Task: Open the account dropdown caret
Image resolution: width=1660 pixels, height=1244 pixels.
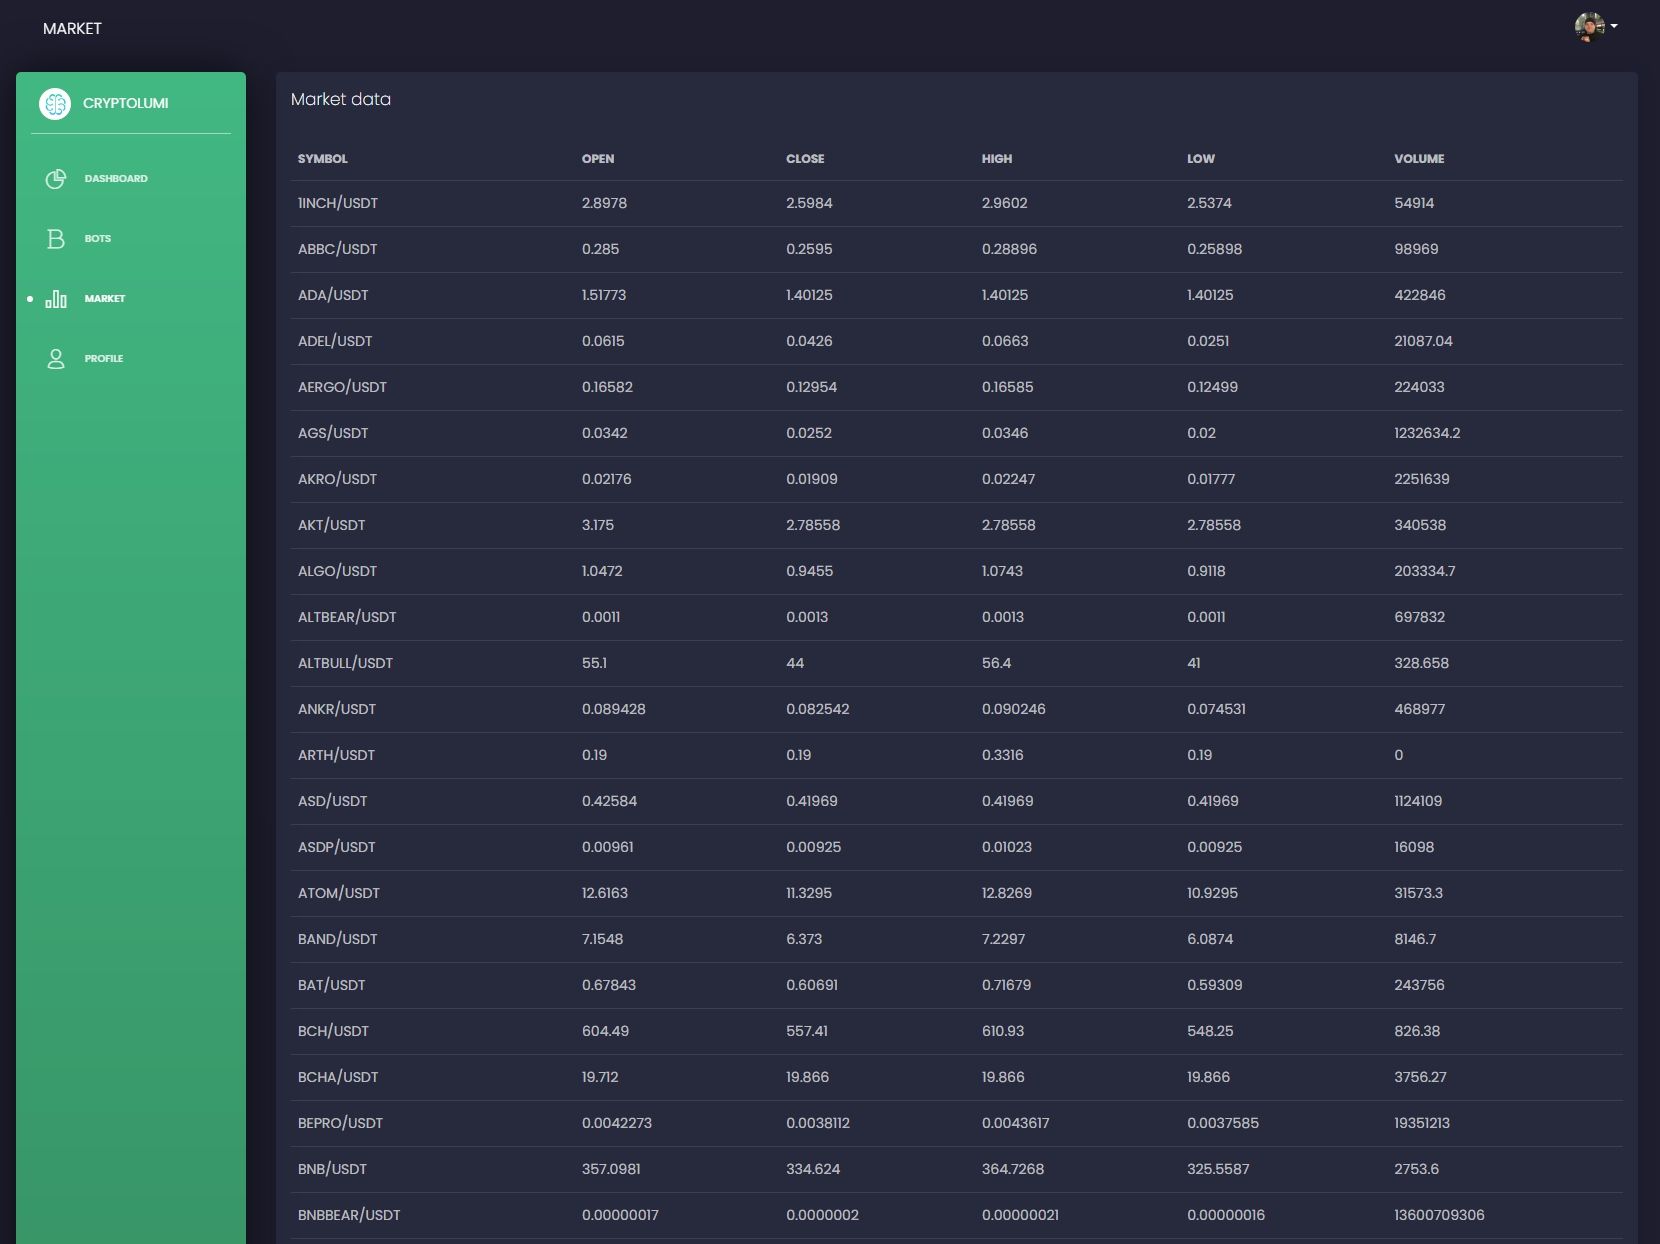Action: 1614,27
